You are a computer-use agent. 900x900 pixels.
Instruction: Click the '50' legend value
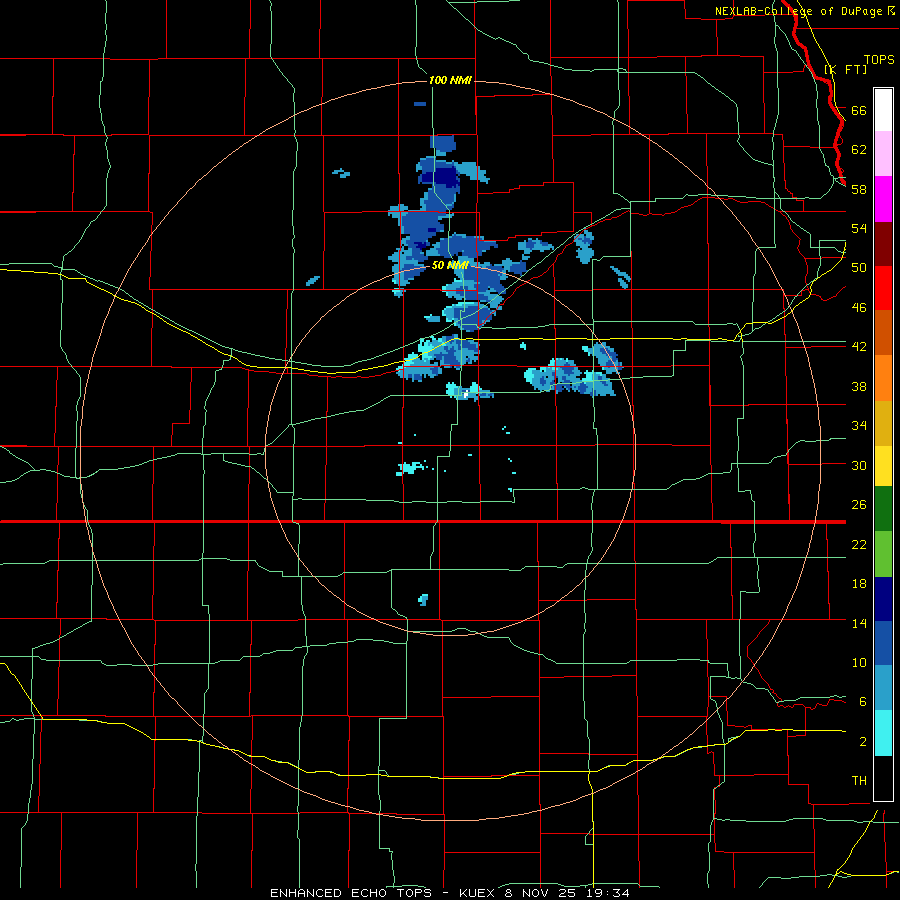click(859, 268)
